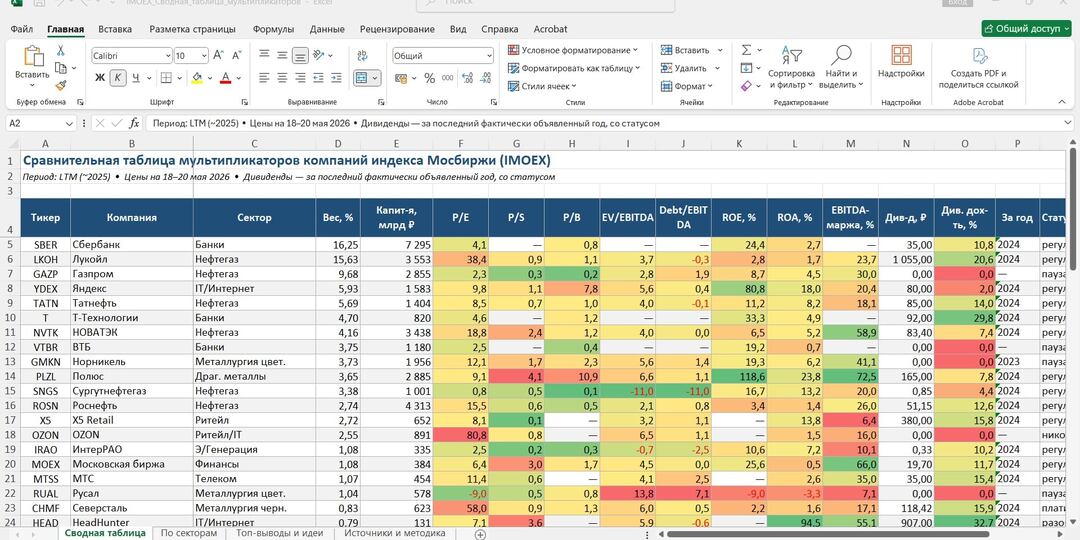1080x540 pixels.
Task: Open Сортировка и фильтр
Action: pos(791,68)
